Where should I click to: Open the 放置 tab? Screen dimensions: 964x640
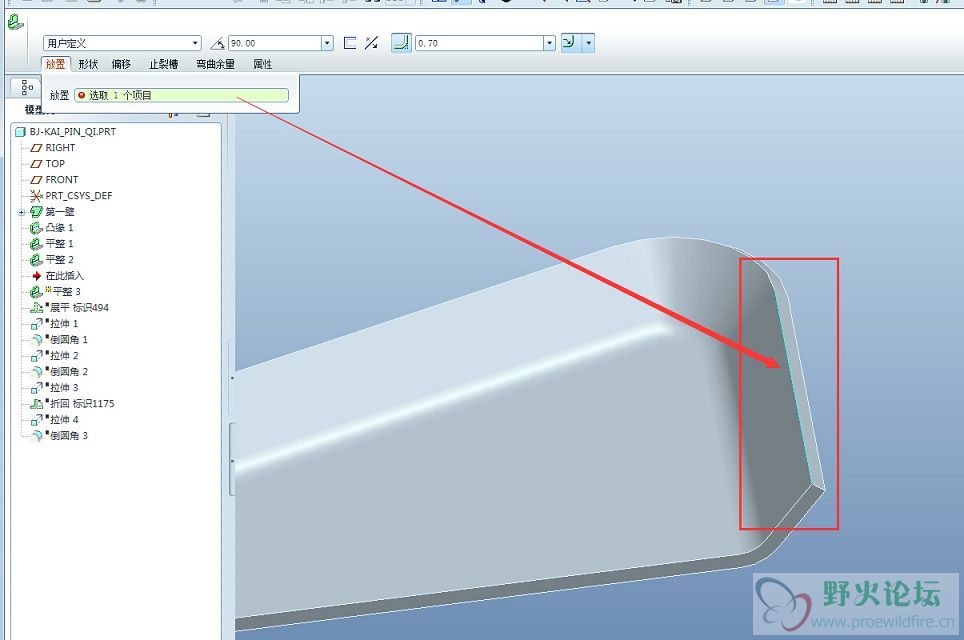tap(55, 64)
